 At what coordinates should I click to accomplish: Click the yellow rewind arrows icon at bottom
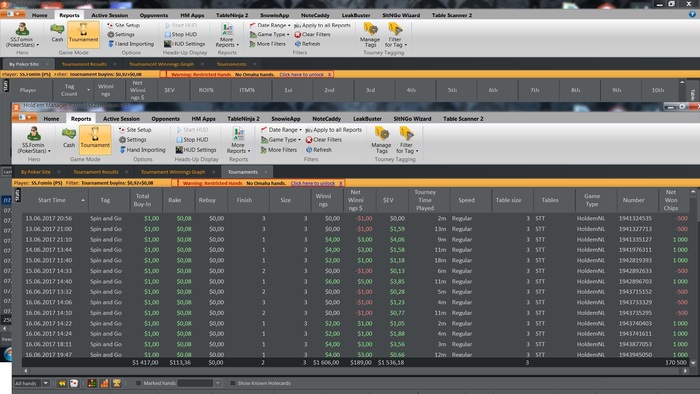(x=62, y=383)
